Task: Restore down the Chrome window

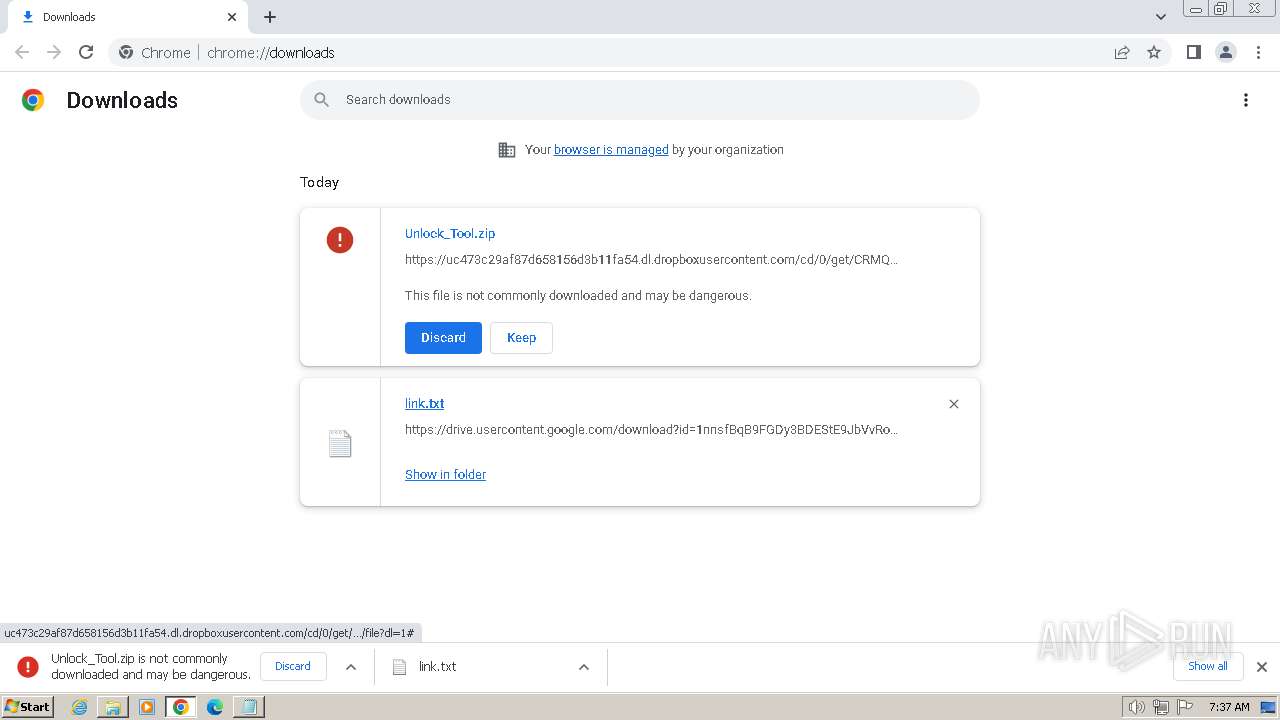Action: [x=1221, y=9]
